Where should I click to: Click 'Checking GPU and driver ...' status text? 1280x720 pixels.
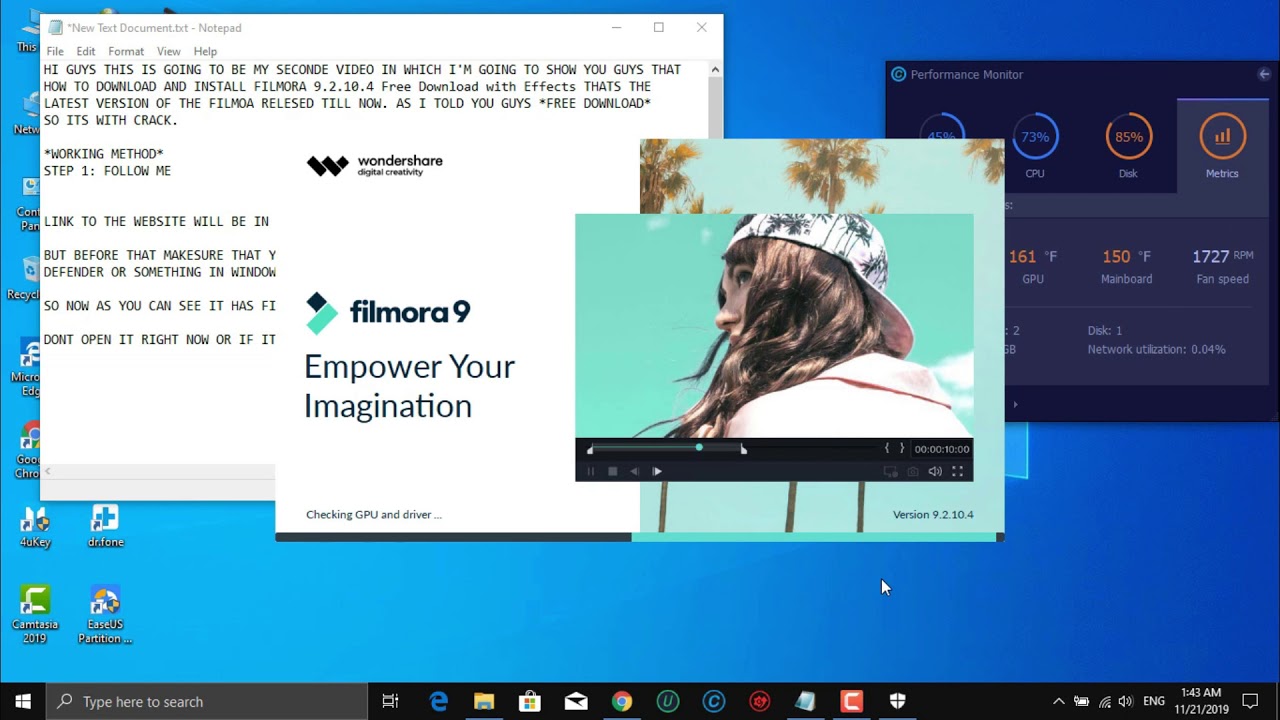(x=373, y=514)
